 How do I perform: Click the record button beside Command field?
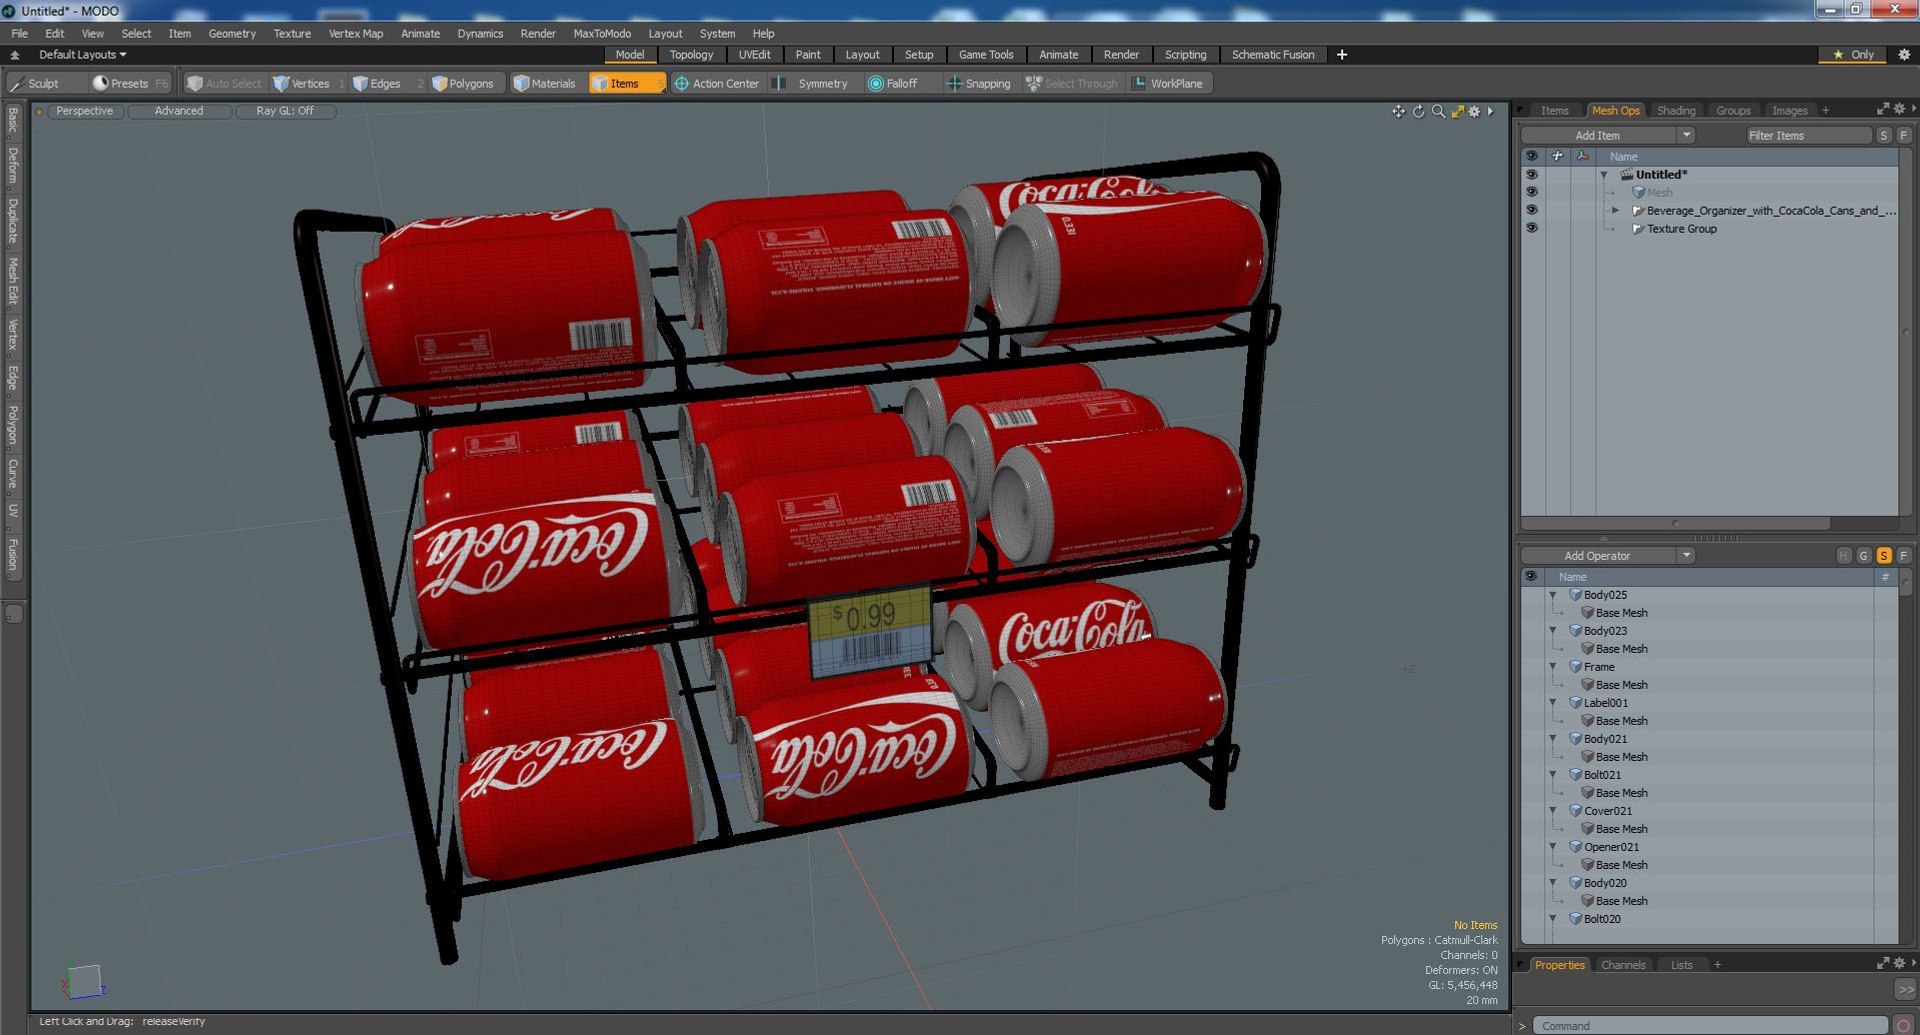tap(1904, 1026)
